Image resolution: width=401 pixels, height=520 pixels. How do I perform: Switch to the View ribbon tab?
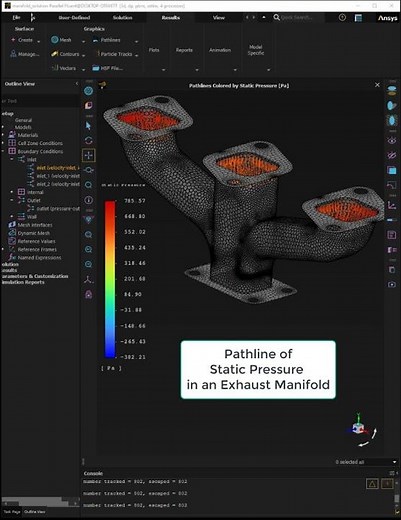pyautogui.click(x=219, y=18)
